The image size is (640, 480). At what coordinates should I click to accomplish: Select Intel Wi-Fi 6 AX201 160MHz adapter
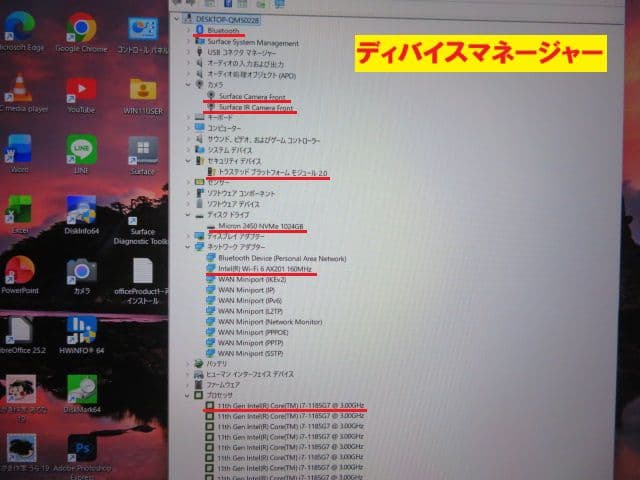click(x=264, y=269)
